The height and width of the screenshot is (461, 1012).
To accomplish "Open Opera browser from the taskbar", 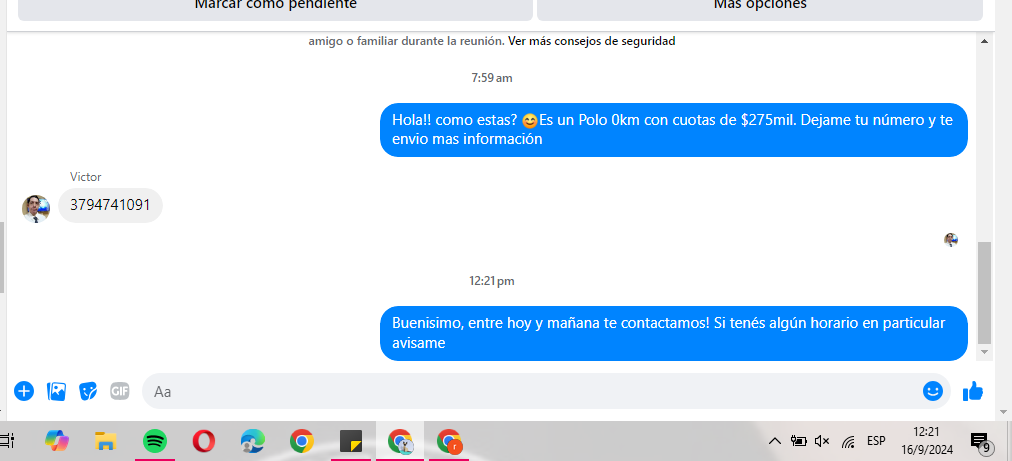I will 204,440.
